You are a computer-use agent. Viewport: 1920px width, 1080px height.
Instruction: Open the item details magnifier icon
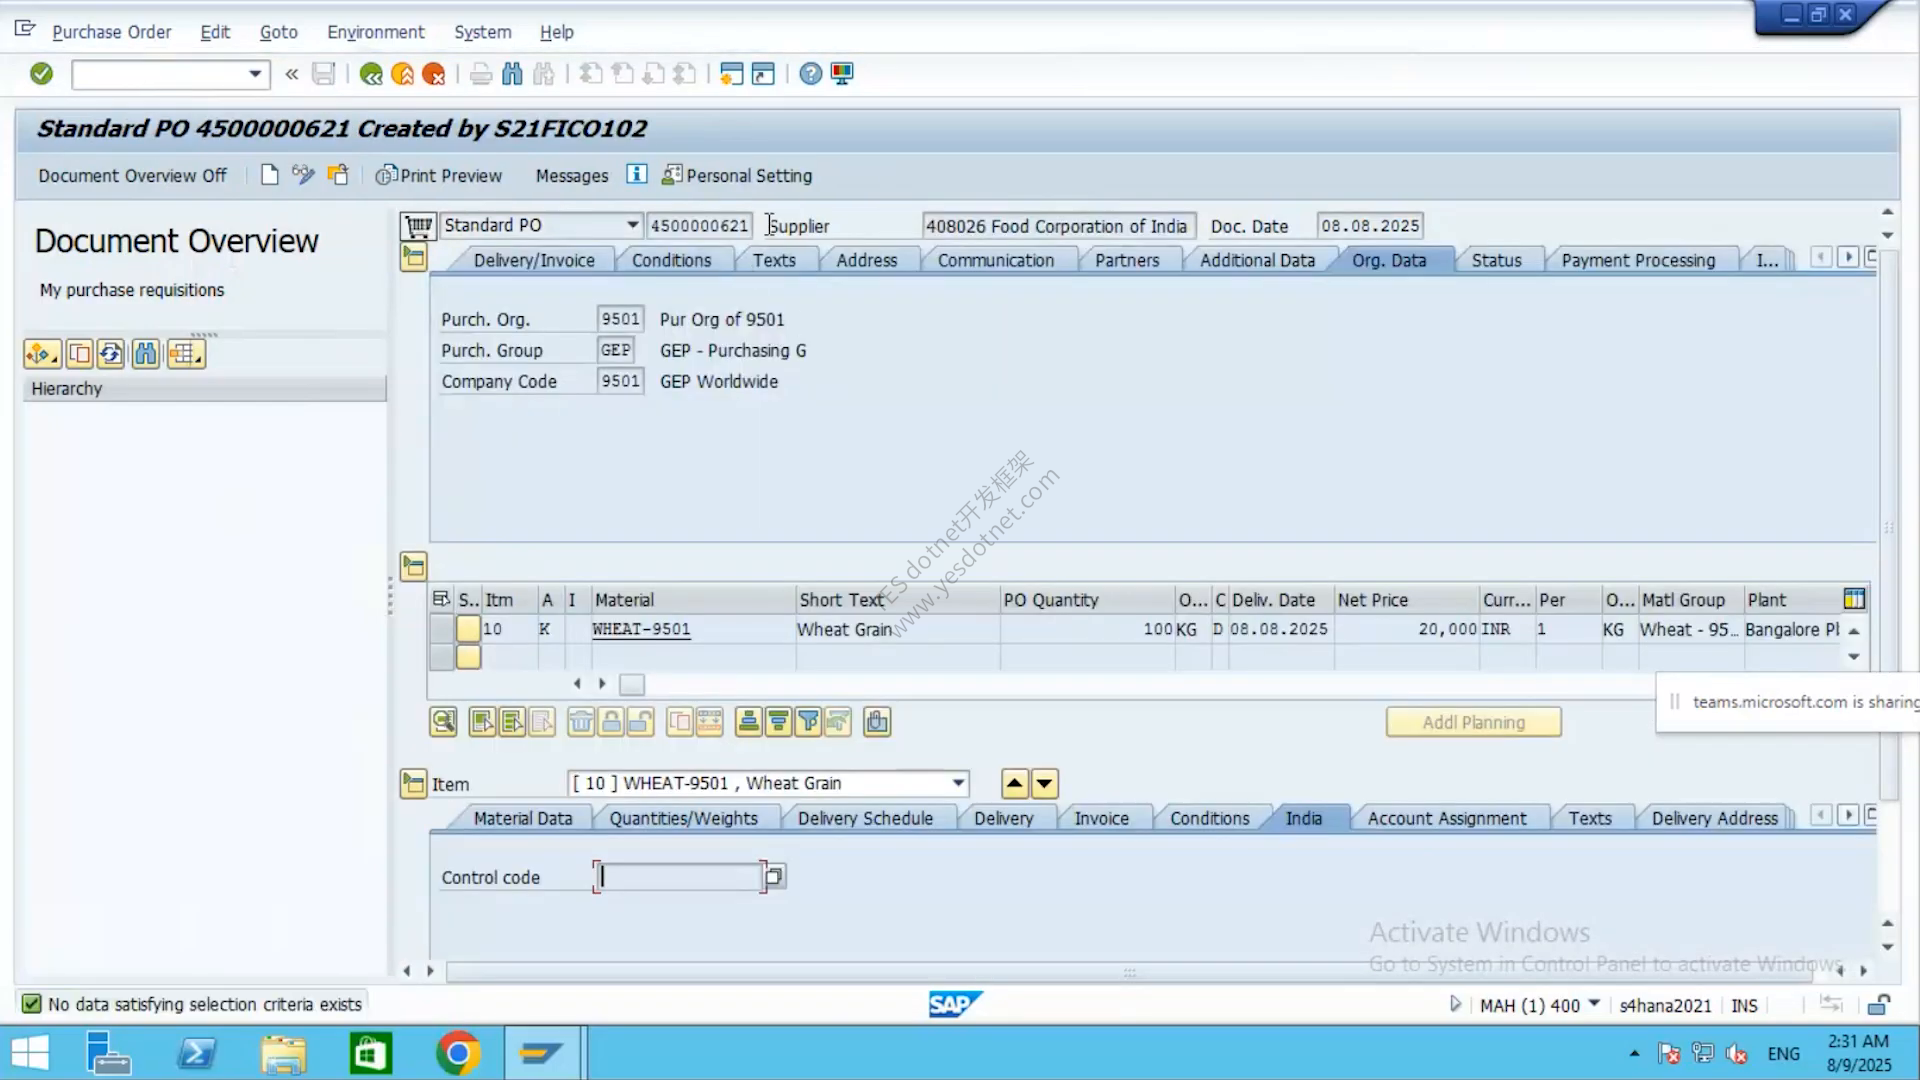tap(443, 722)
